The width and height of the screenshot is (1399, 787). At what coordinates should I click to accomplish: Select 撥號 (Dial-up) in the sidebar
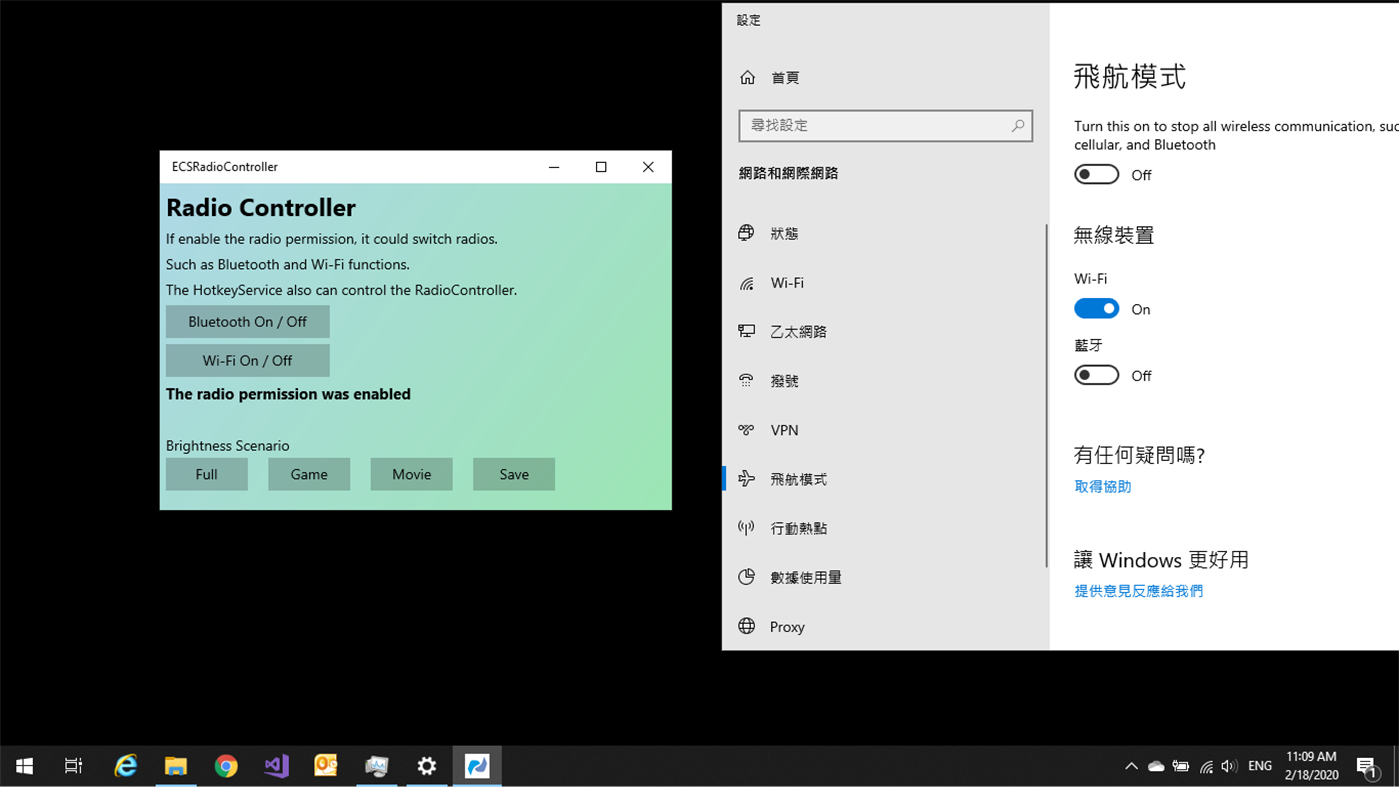click(784, 380)
